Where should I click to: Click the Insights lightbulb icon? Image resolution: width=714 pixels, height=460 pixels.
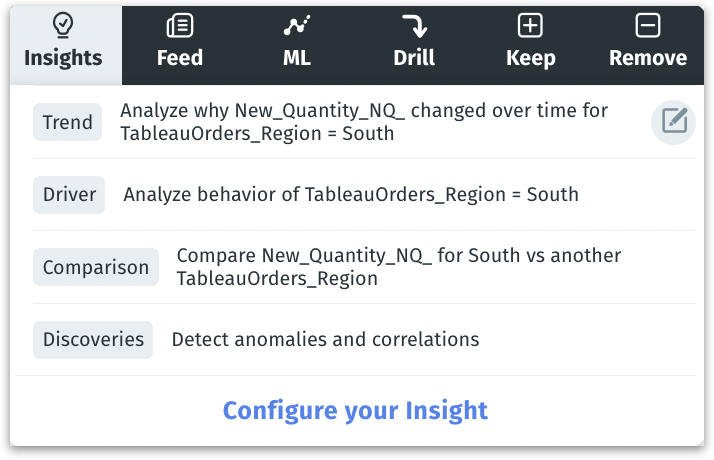[x=62, y=25]
